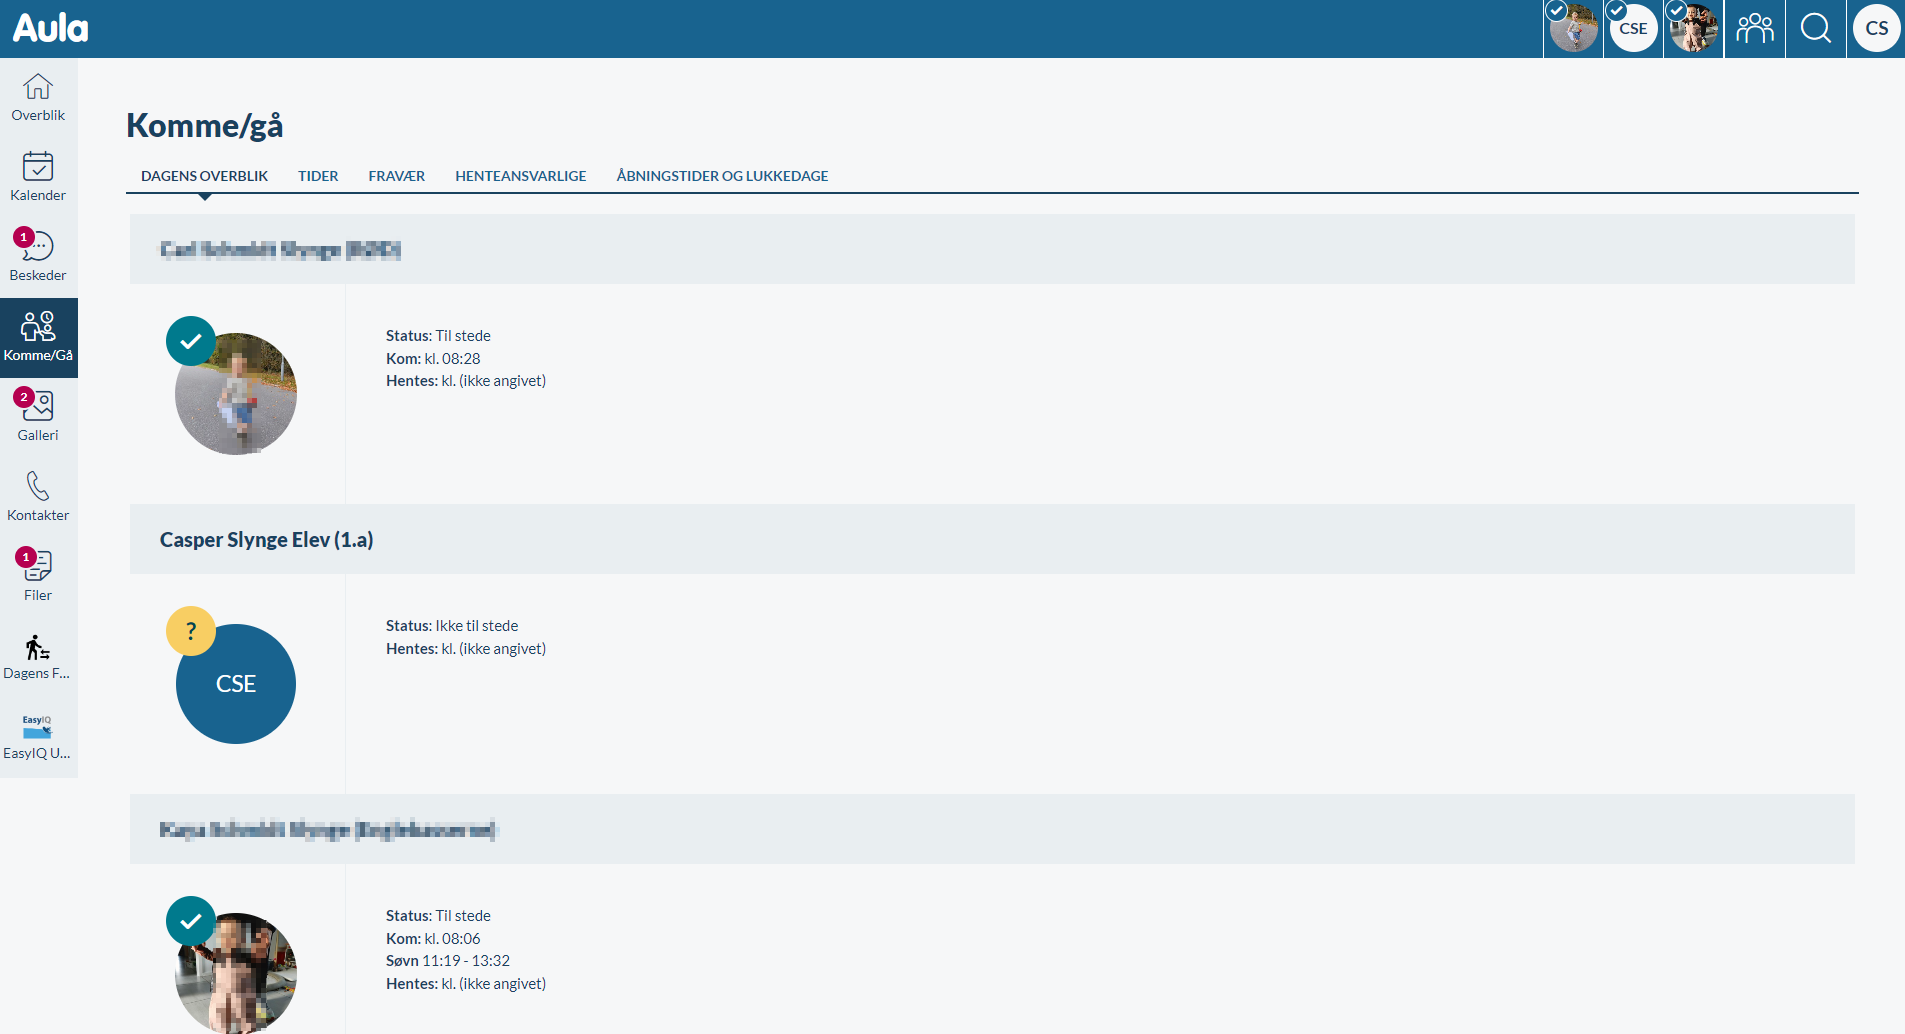Open the HENTEANSVARLIGE tab
Viewport: 1905px width, 1034px height.
tap(520, 176)
